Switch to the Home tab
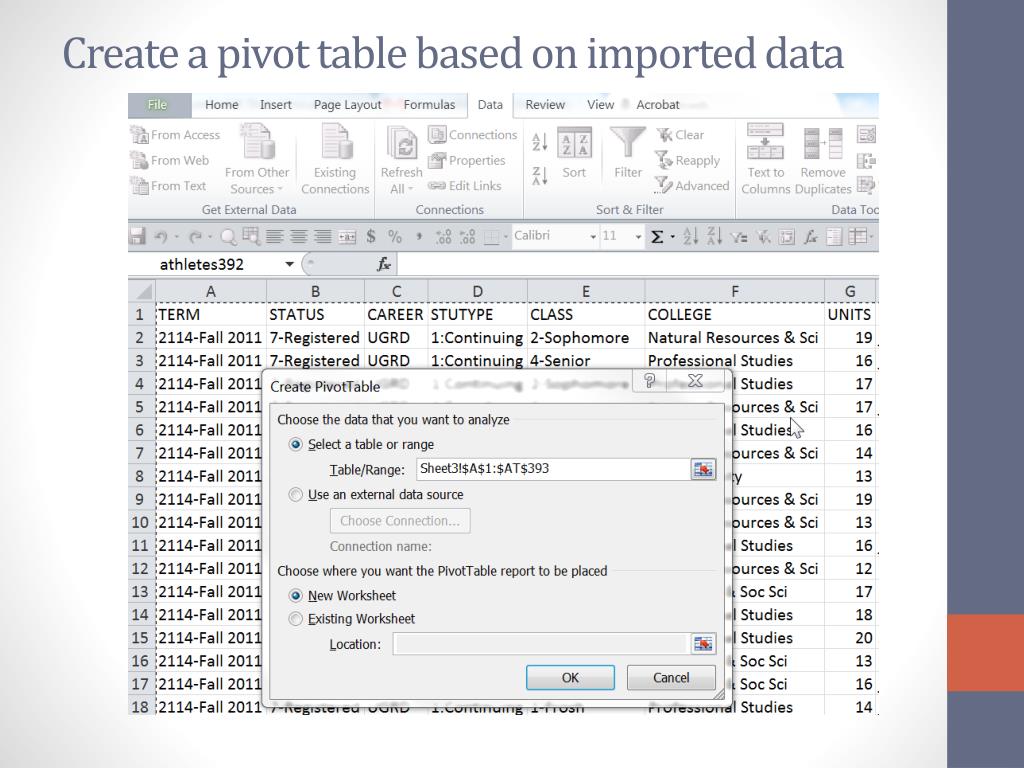Image resolution: width=1024 pixels, height=768 pixels. (221, 104)
